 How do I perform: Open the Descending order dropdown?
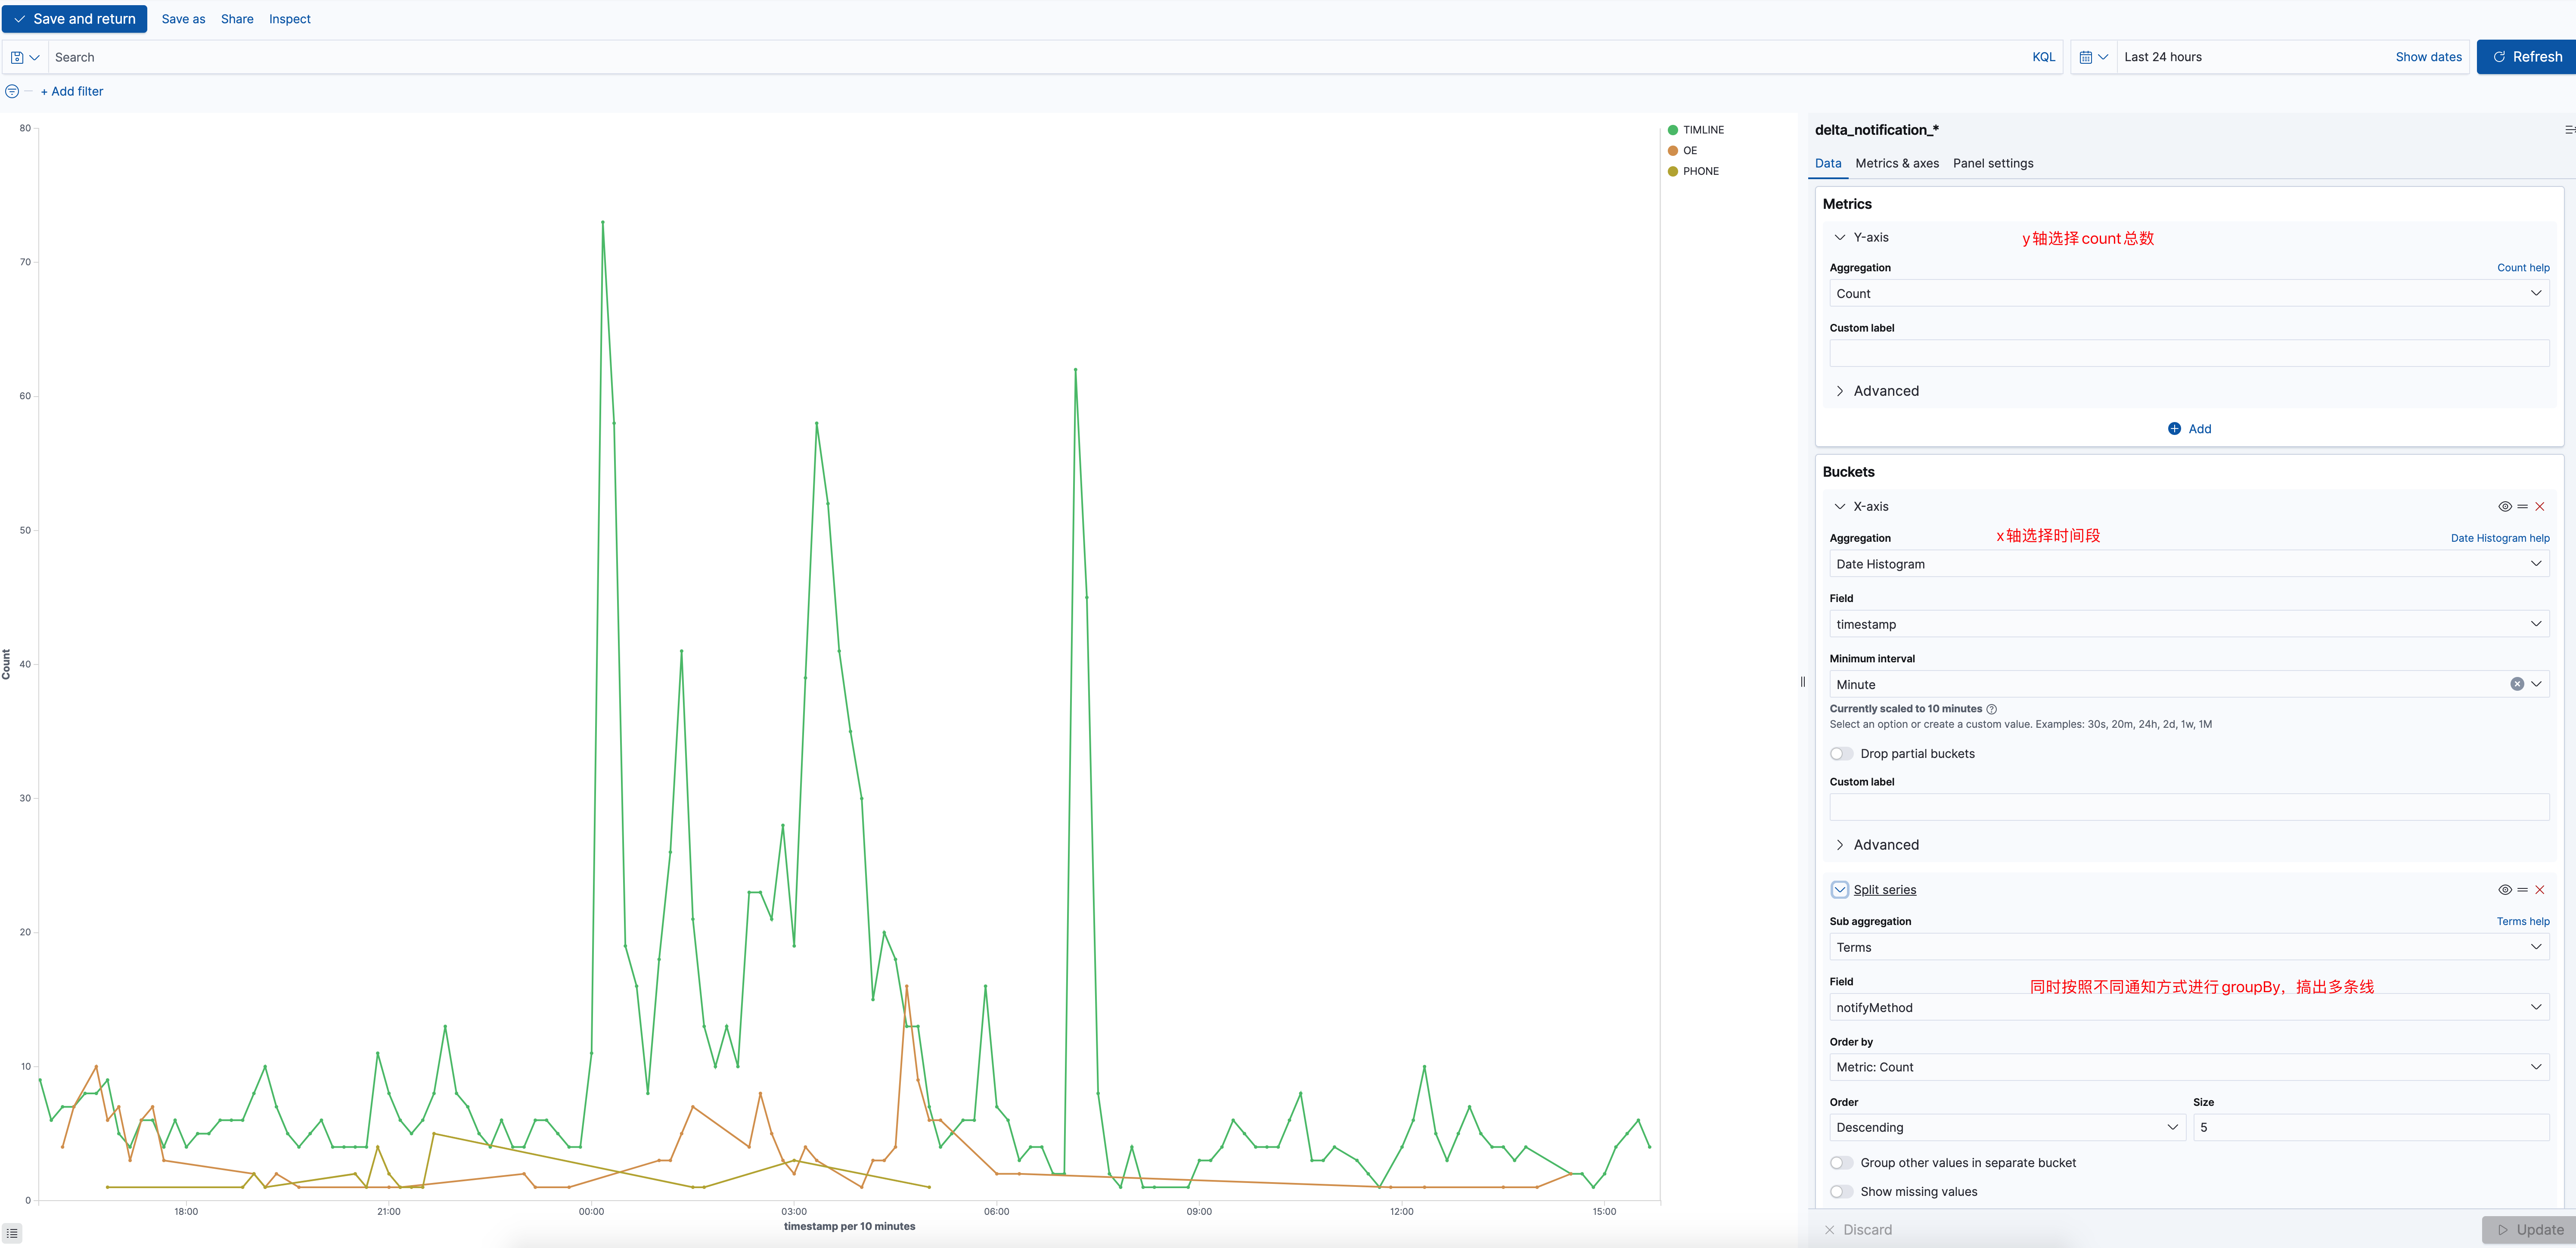(2008, 1127)
